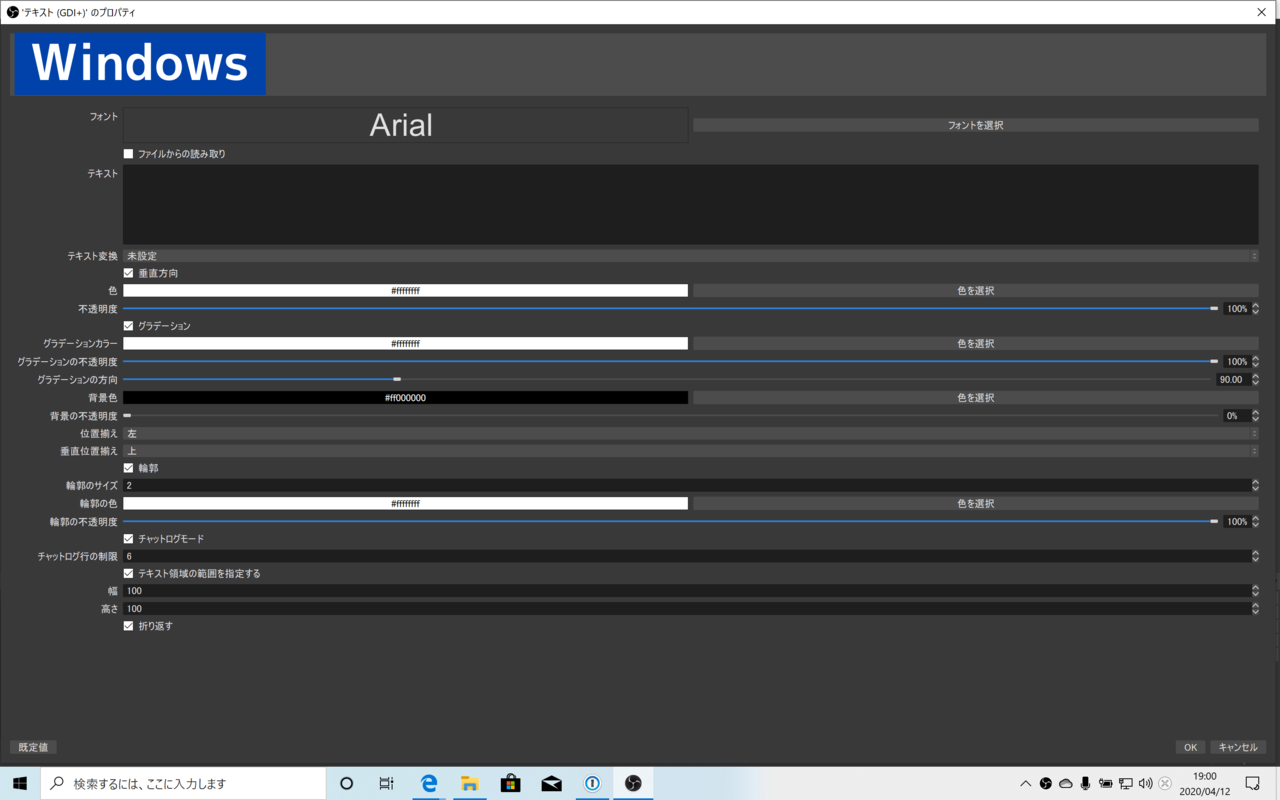Open File Explorer from the taskbar

tap(469, 784)
